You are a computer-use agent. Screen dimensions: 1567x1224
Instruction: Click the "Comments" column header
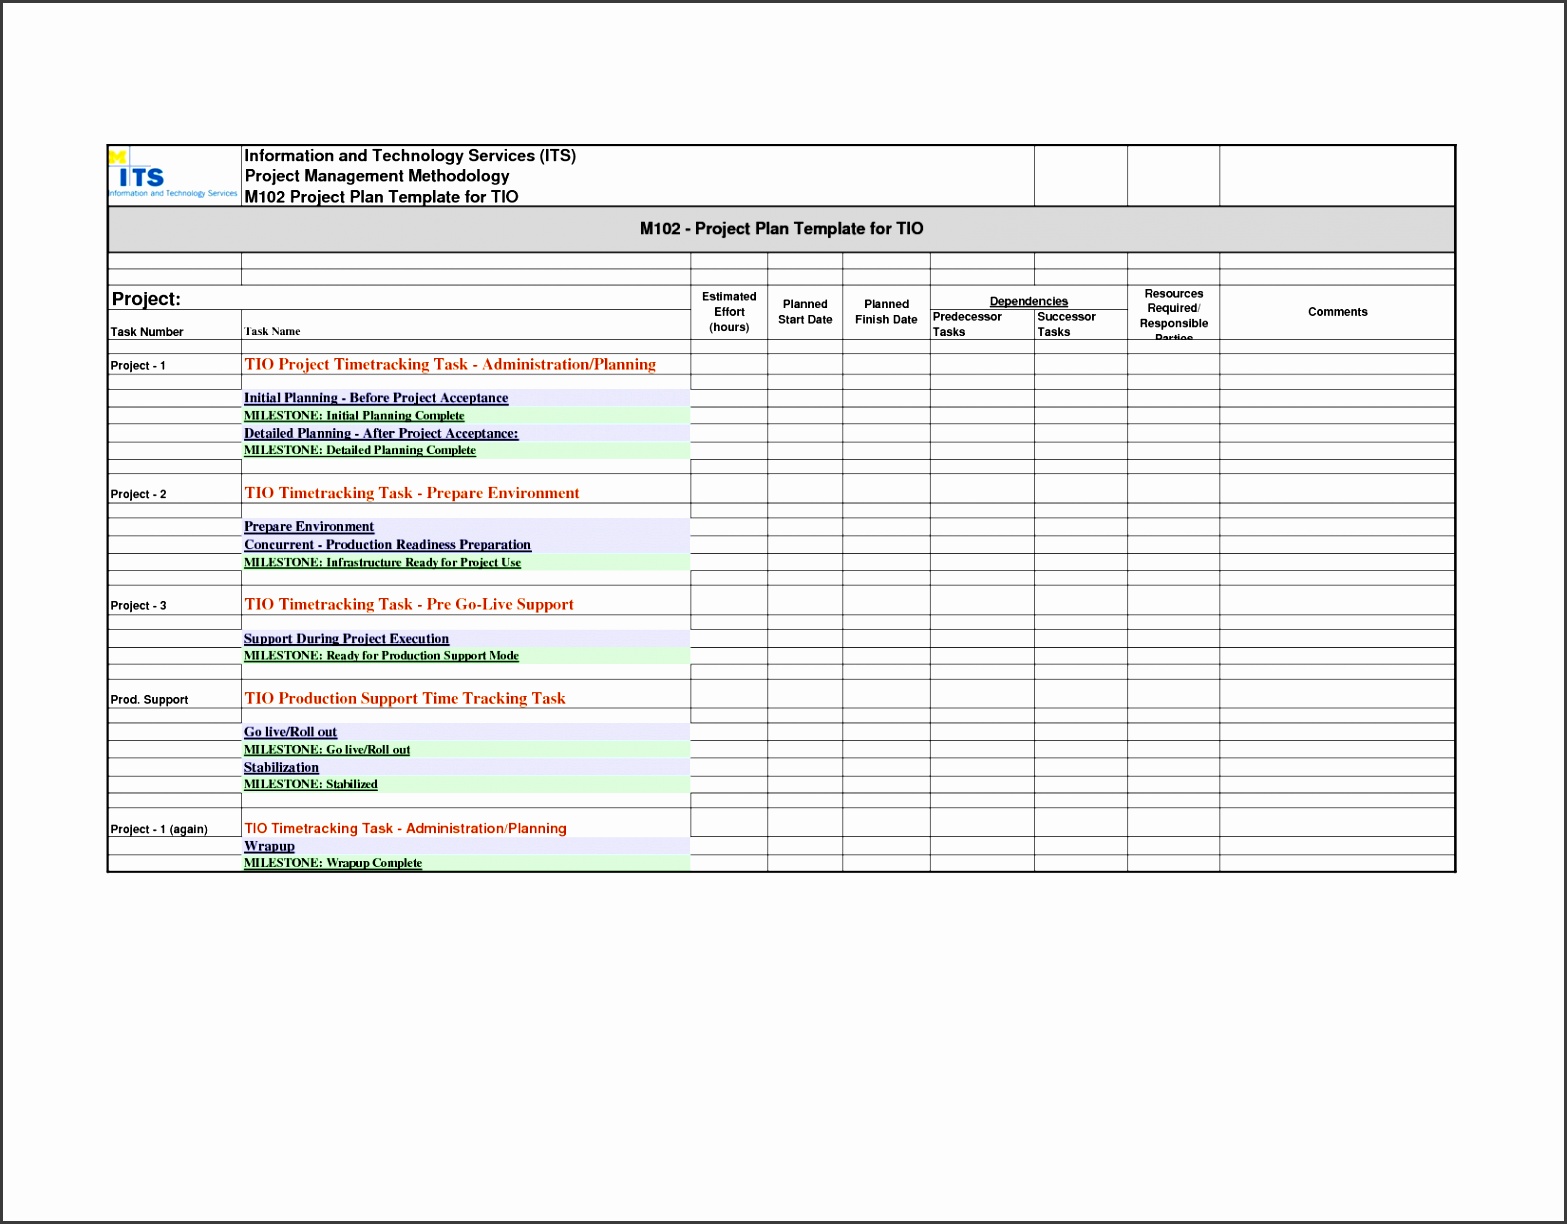pos(1337,312)
